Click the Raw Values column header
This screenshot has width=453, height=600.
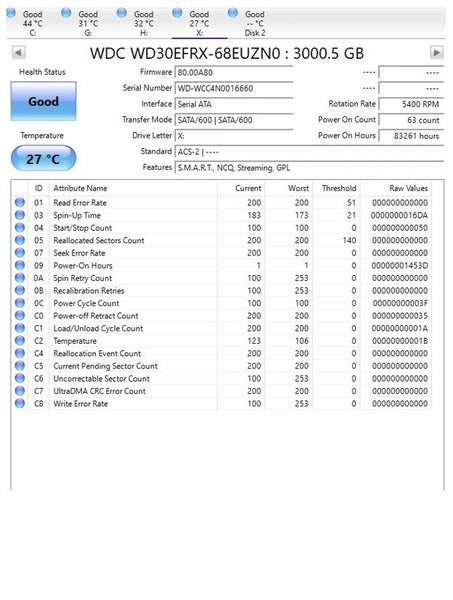pyautogui.click(x=396, y=188)
